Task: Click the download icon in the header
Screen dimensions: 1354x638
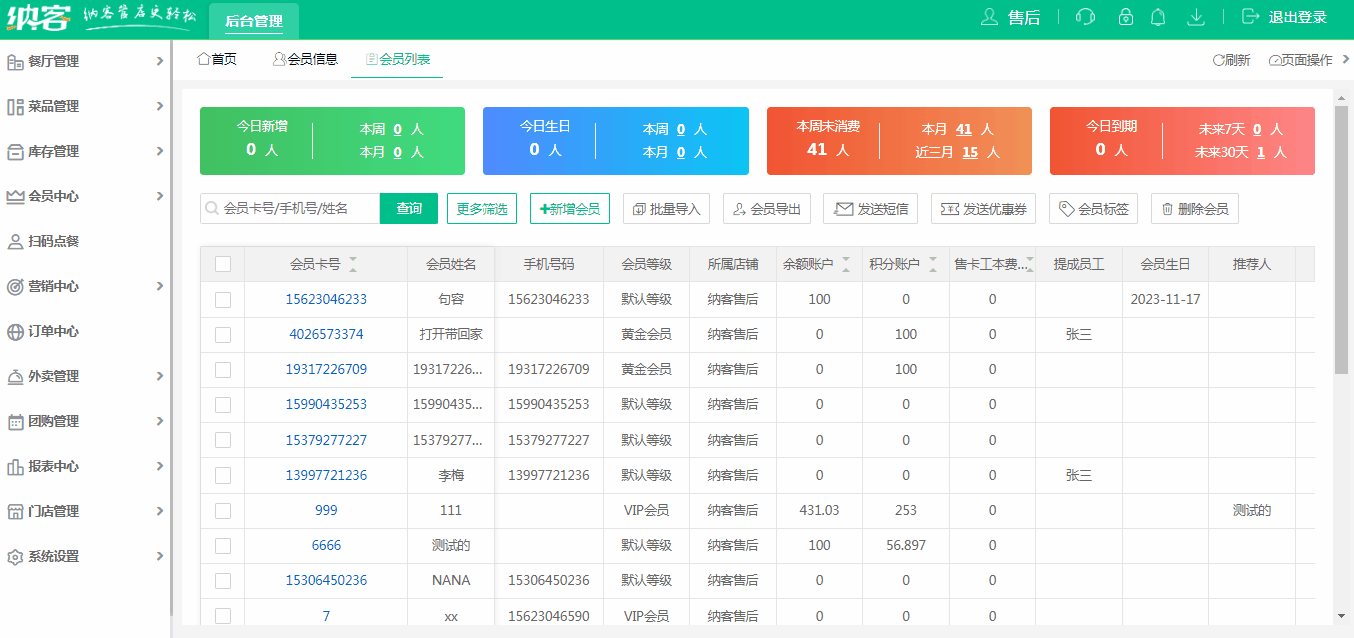Action: pos(1195,17)
